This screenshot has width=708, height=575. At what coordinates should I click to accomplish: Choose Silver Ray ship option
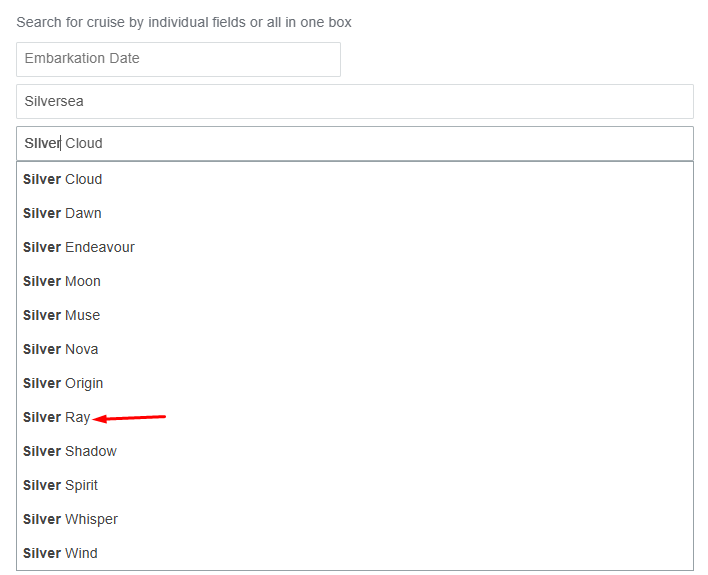coord(355,417)
